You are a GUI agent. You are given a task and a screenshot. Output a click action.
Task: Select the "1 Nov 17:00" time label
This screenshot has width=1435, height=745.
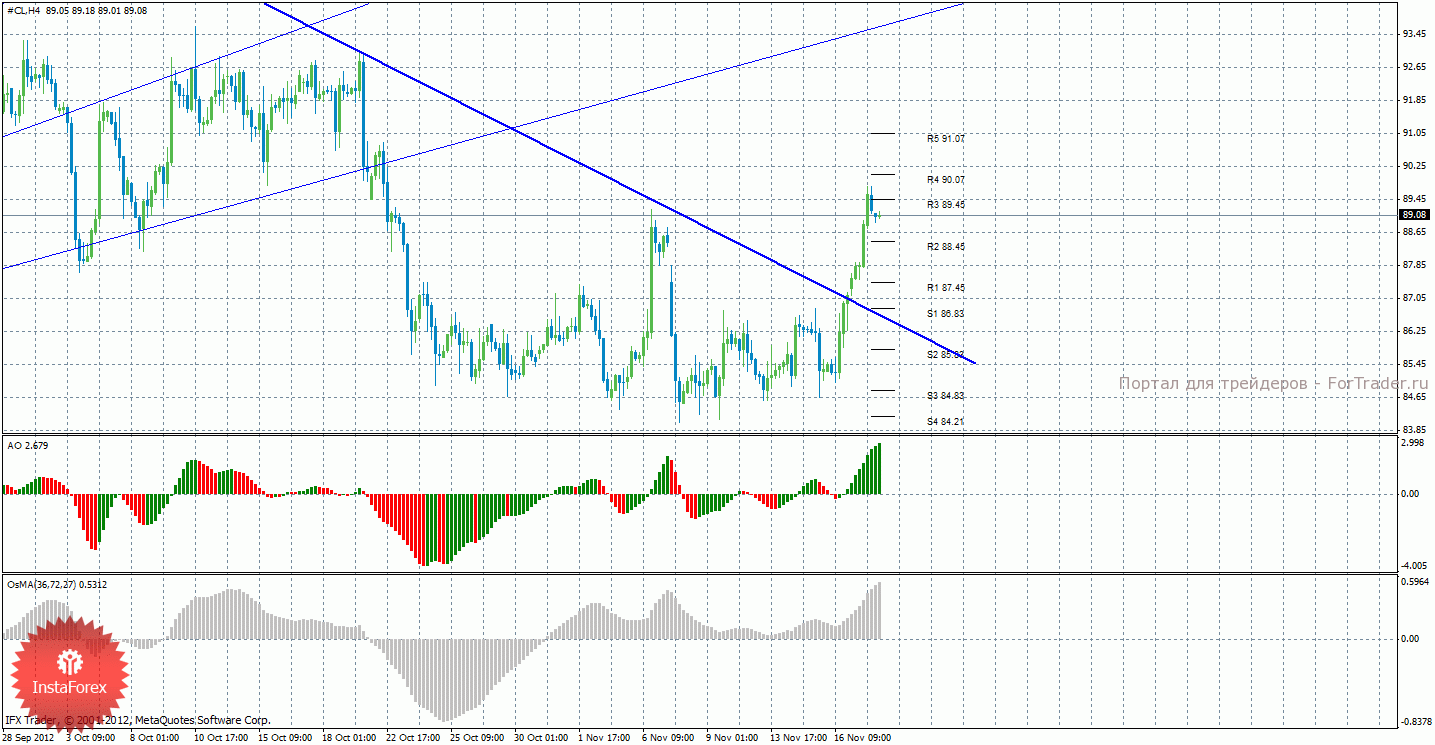click(x=606, y=738)
